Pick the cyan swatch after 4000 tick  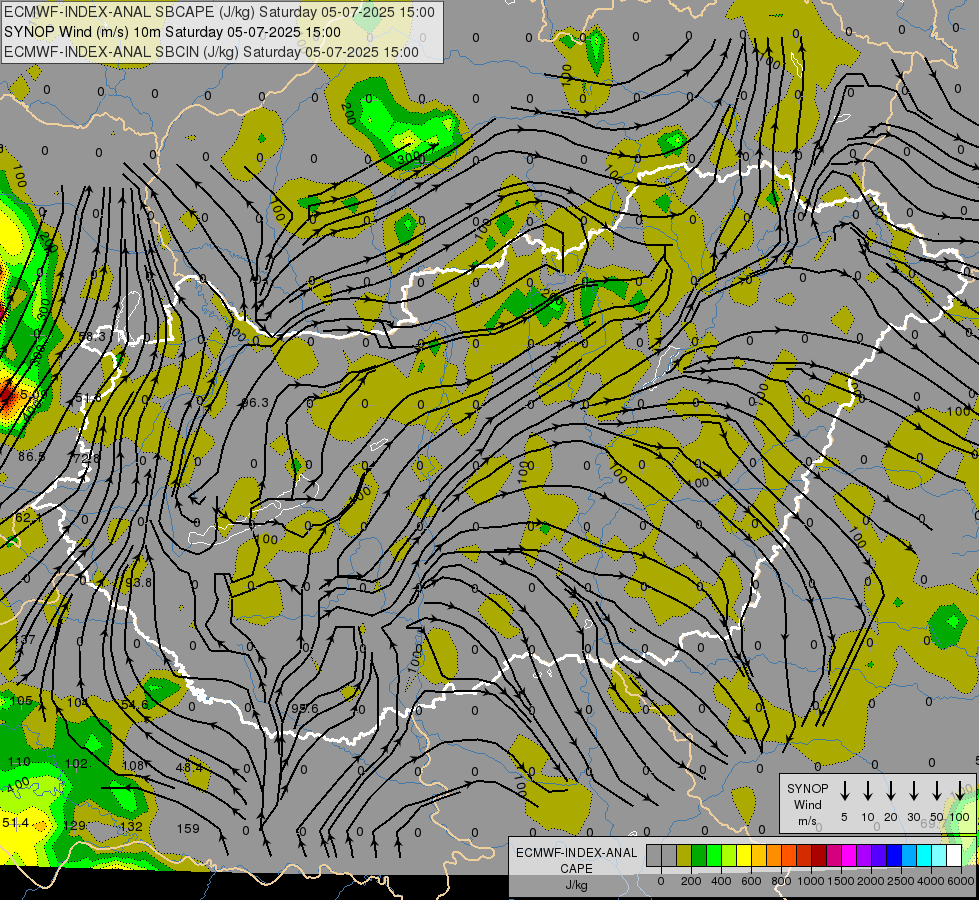(x=939, y=855)
